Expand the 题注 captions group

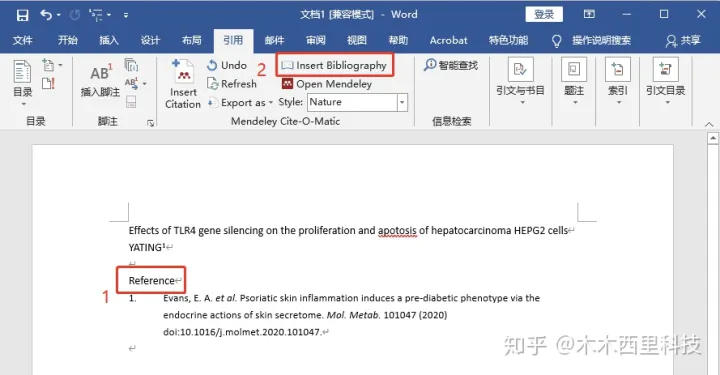(x=574, y=82)
